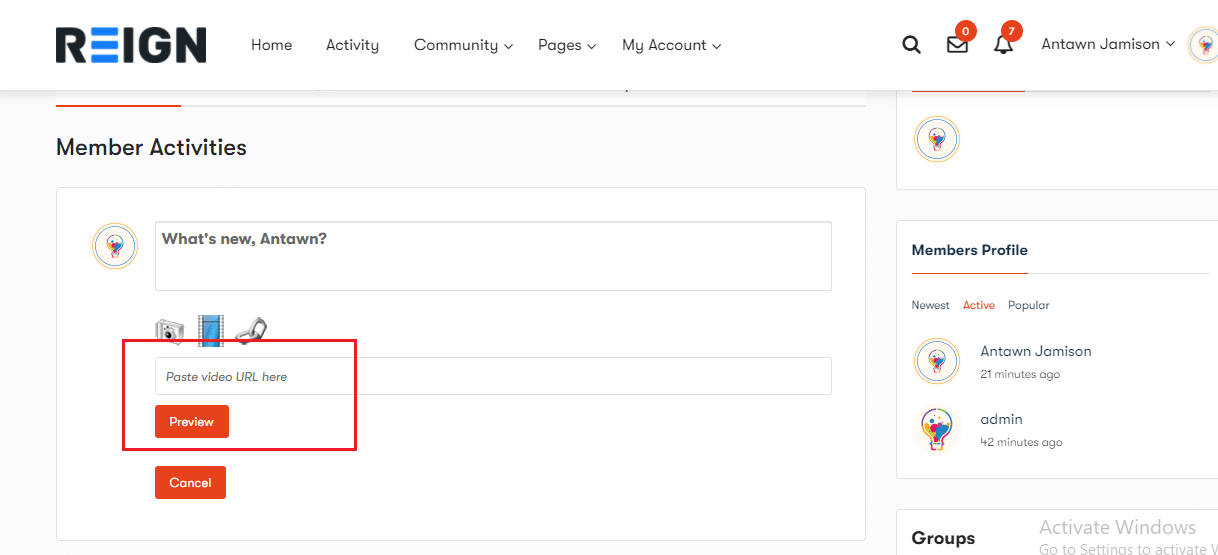Click the Paste video URL field
This screenshot has height=555, width=1218.
[x=493, y=377]
